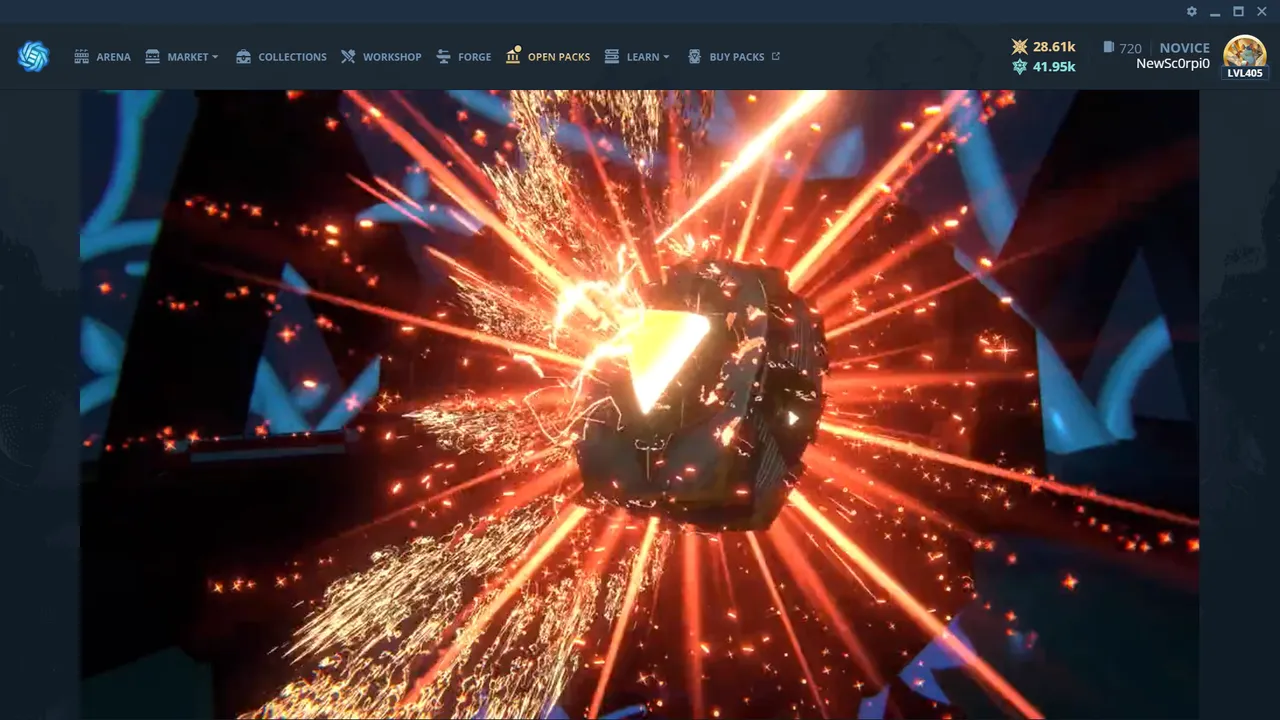Close the application window
The height and width of the screenshot is (720, 1280).
(1261, 11)
